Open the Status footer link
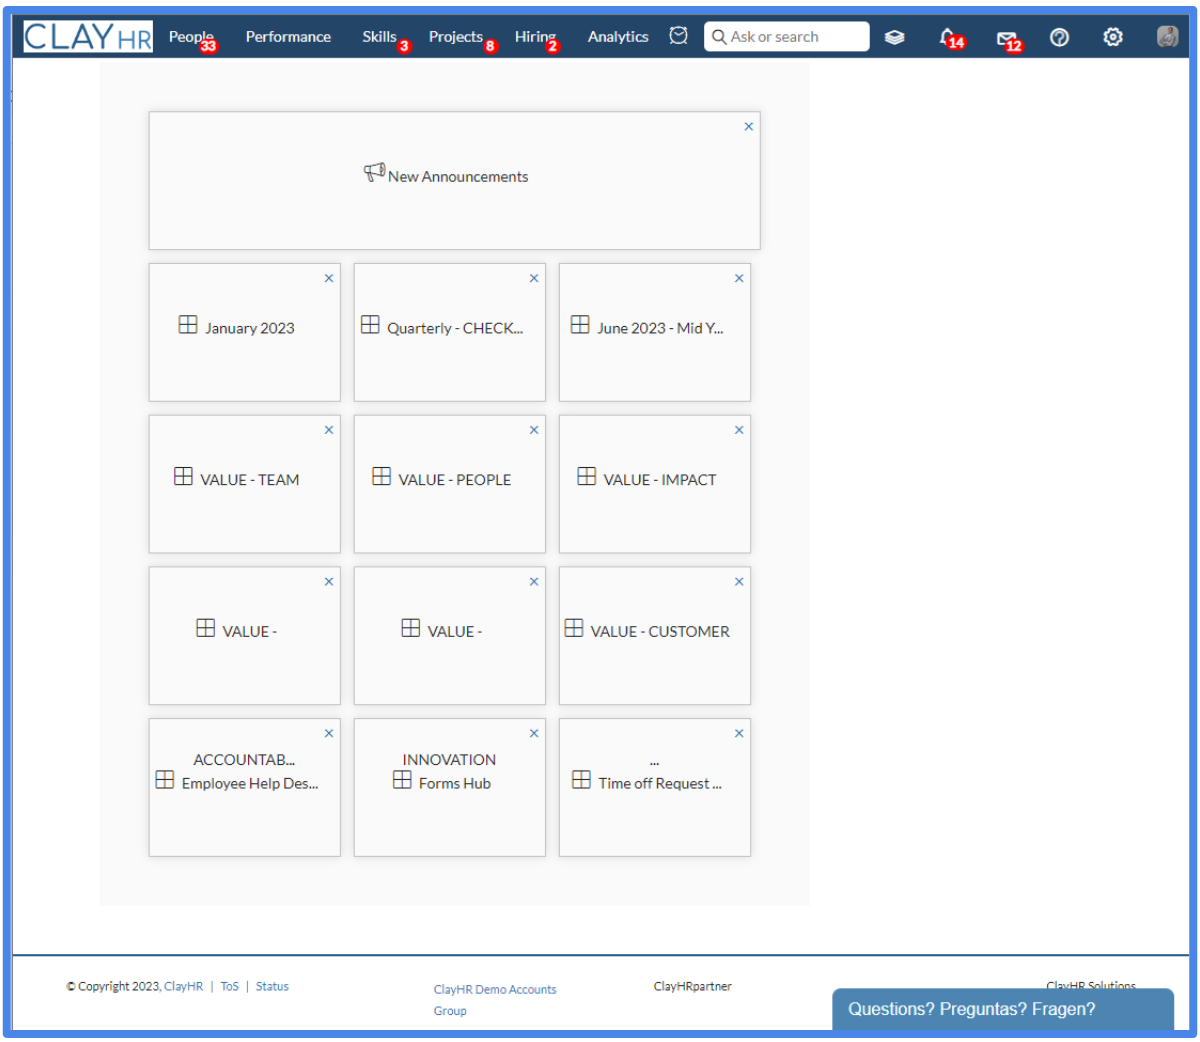This screenshot has height=1042, width=1200. click(x=272, y=987)
